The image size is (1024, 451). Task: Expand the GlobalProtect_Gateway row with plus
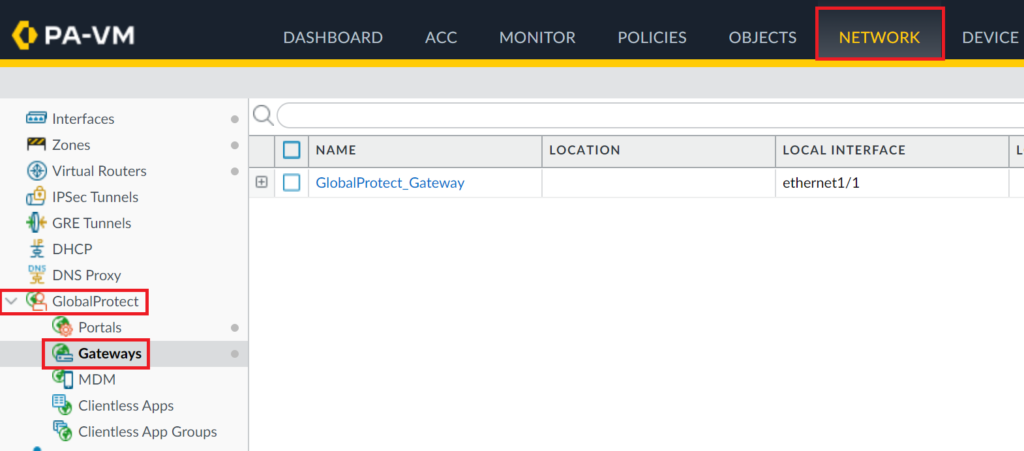click(x=262, y=183)
